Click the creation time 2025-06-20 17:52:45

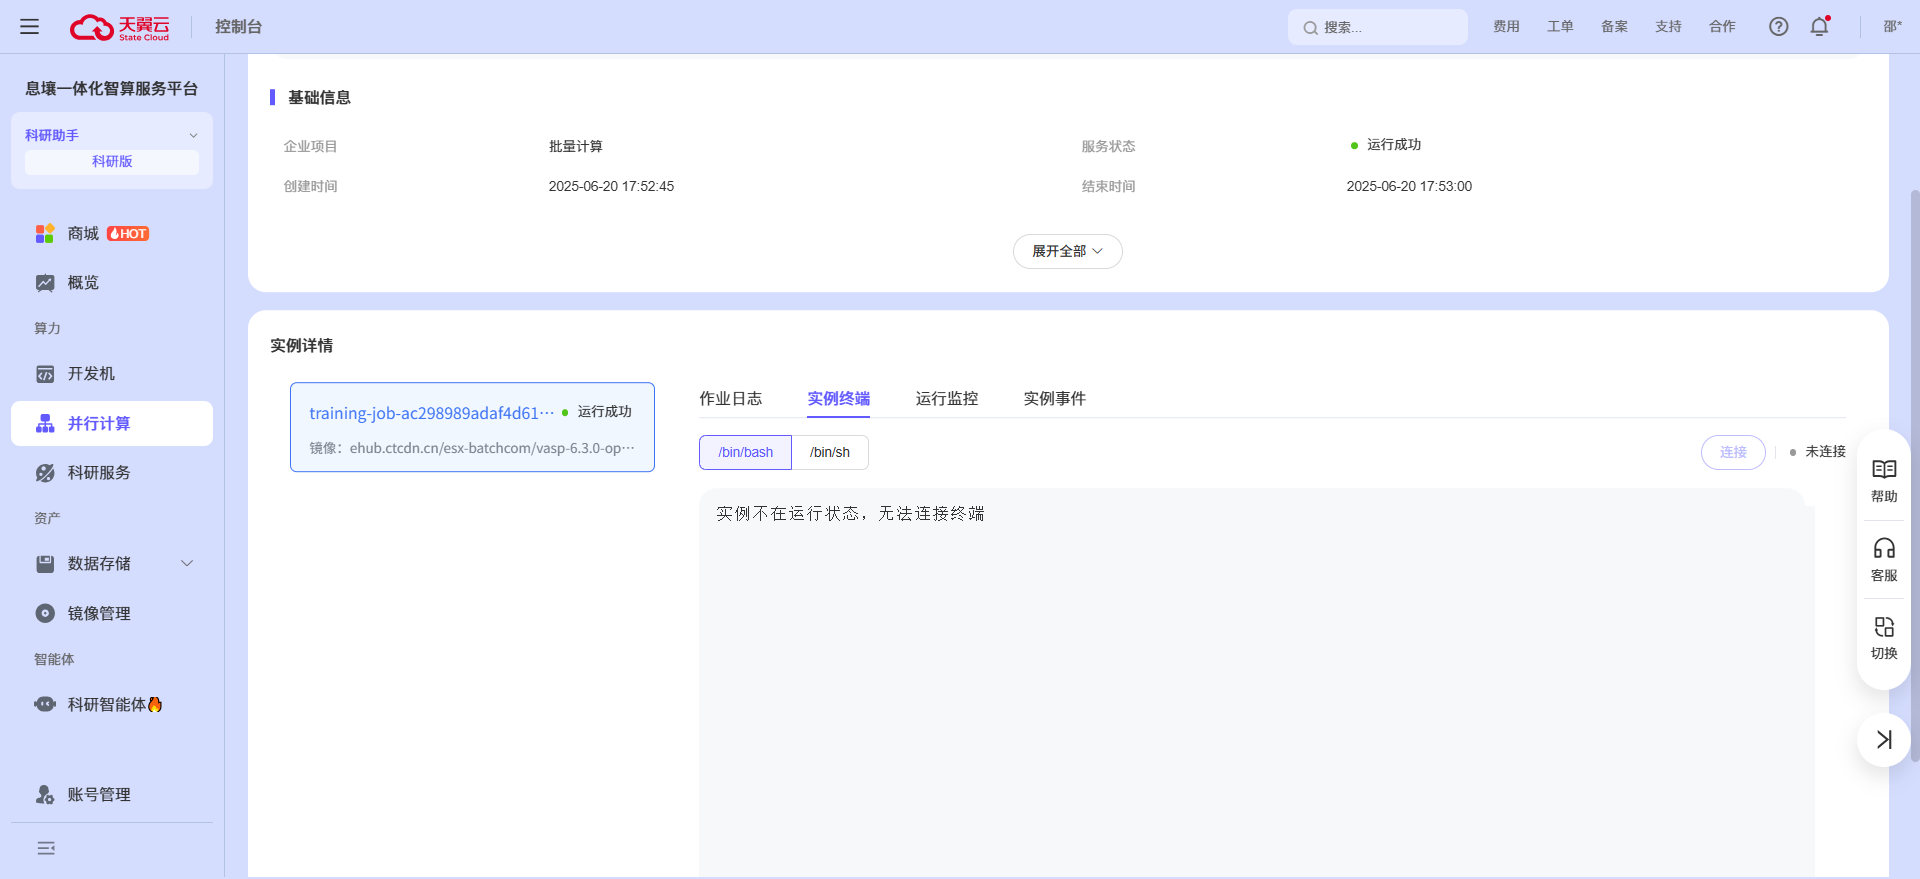[x=611, y=186]
